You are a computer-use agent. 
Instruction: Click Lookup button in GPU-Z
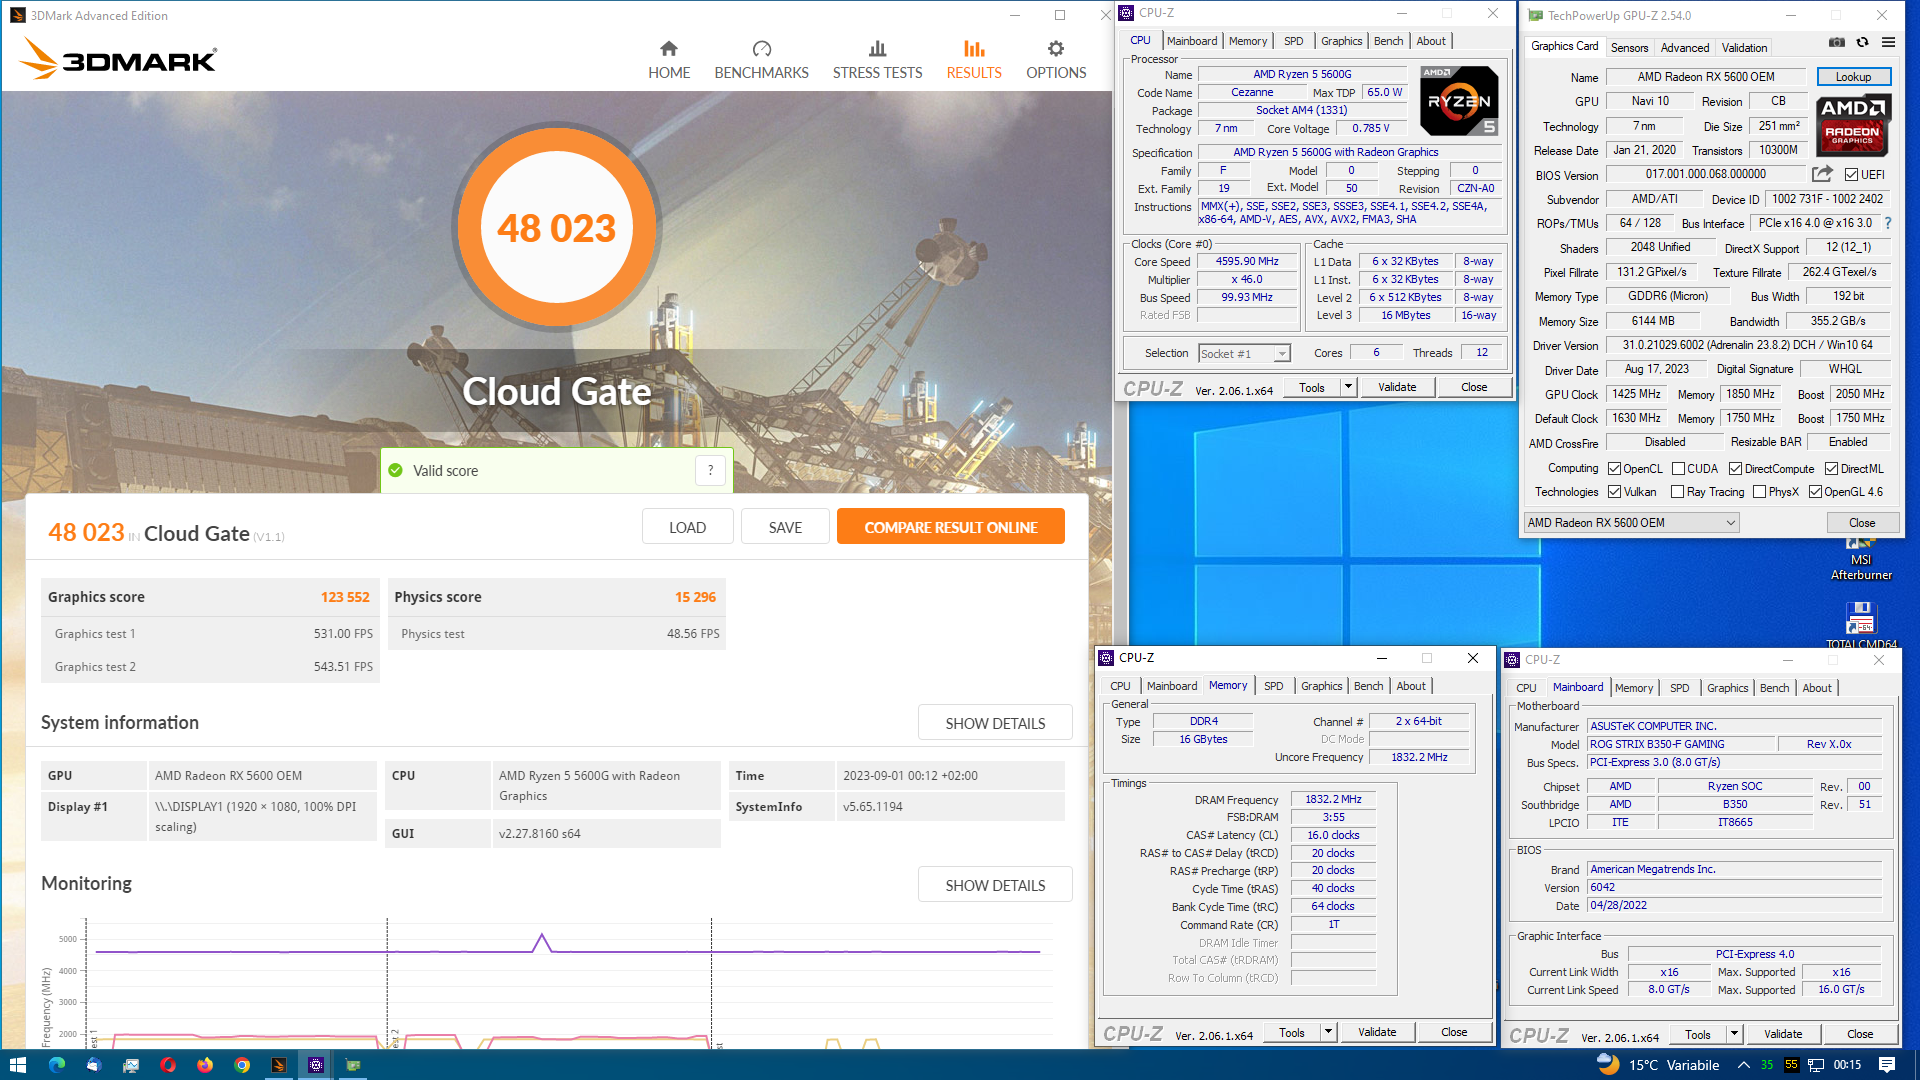(x=1852, y=77)
